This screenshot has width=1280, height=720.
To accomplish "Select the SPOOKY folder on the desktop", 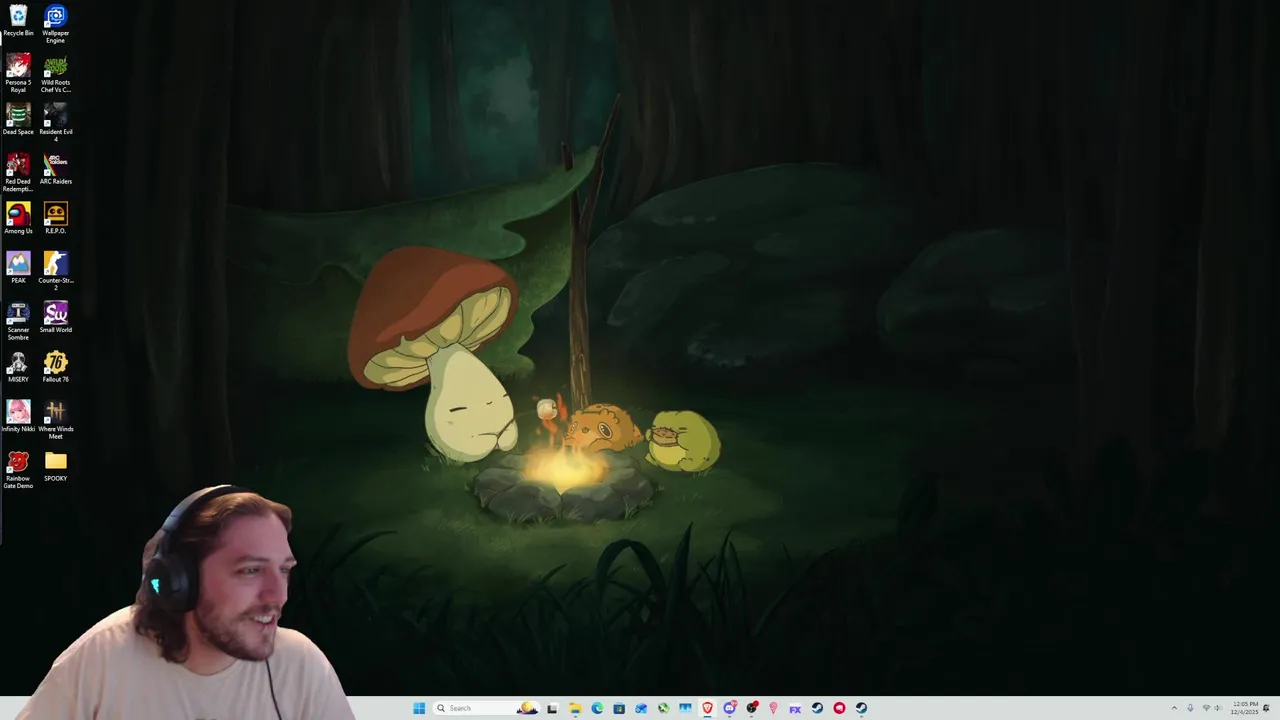I will 55,465.
